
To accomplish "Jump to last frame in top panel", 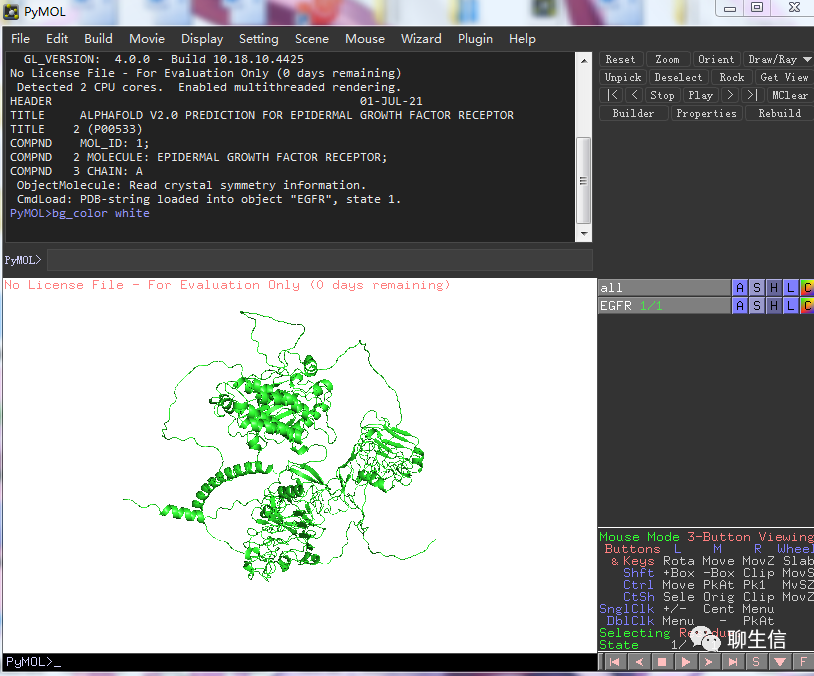I will (x=752, y=95).
